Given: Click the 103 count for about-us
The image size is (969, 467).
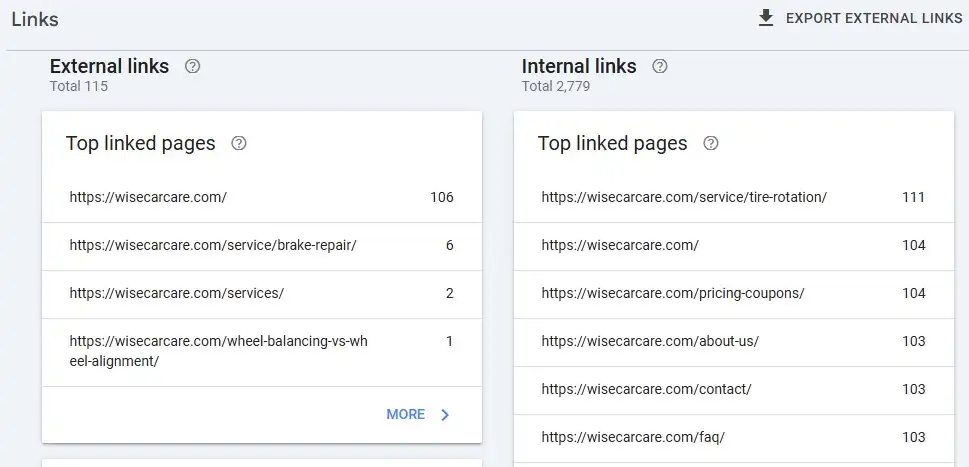Looking at the screenshot, I should (x=913, y=342).
